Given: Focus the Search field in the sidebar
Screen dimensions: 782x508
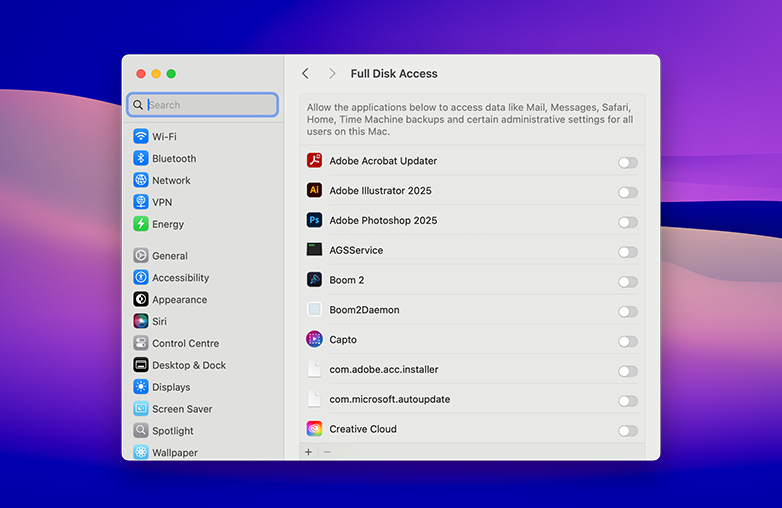Looking at the screenshot, I should click(202, 105).
